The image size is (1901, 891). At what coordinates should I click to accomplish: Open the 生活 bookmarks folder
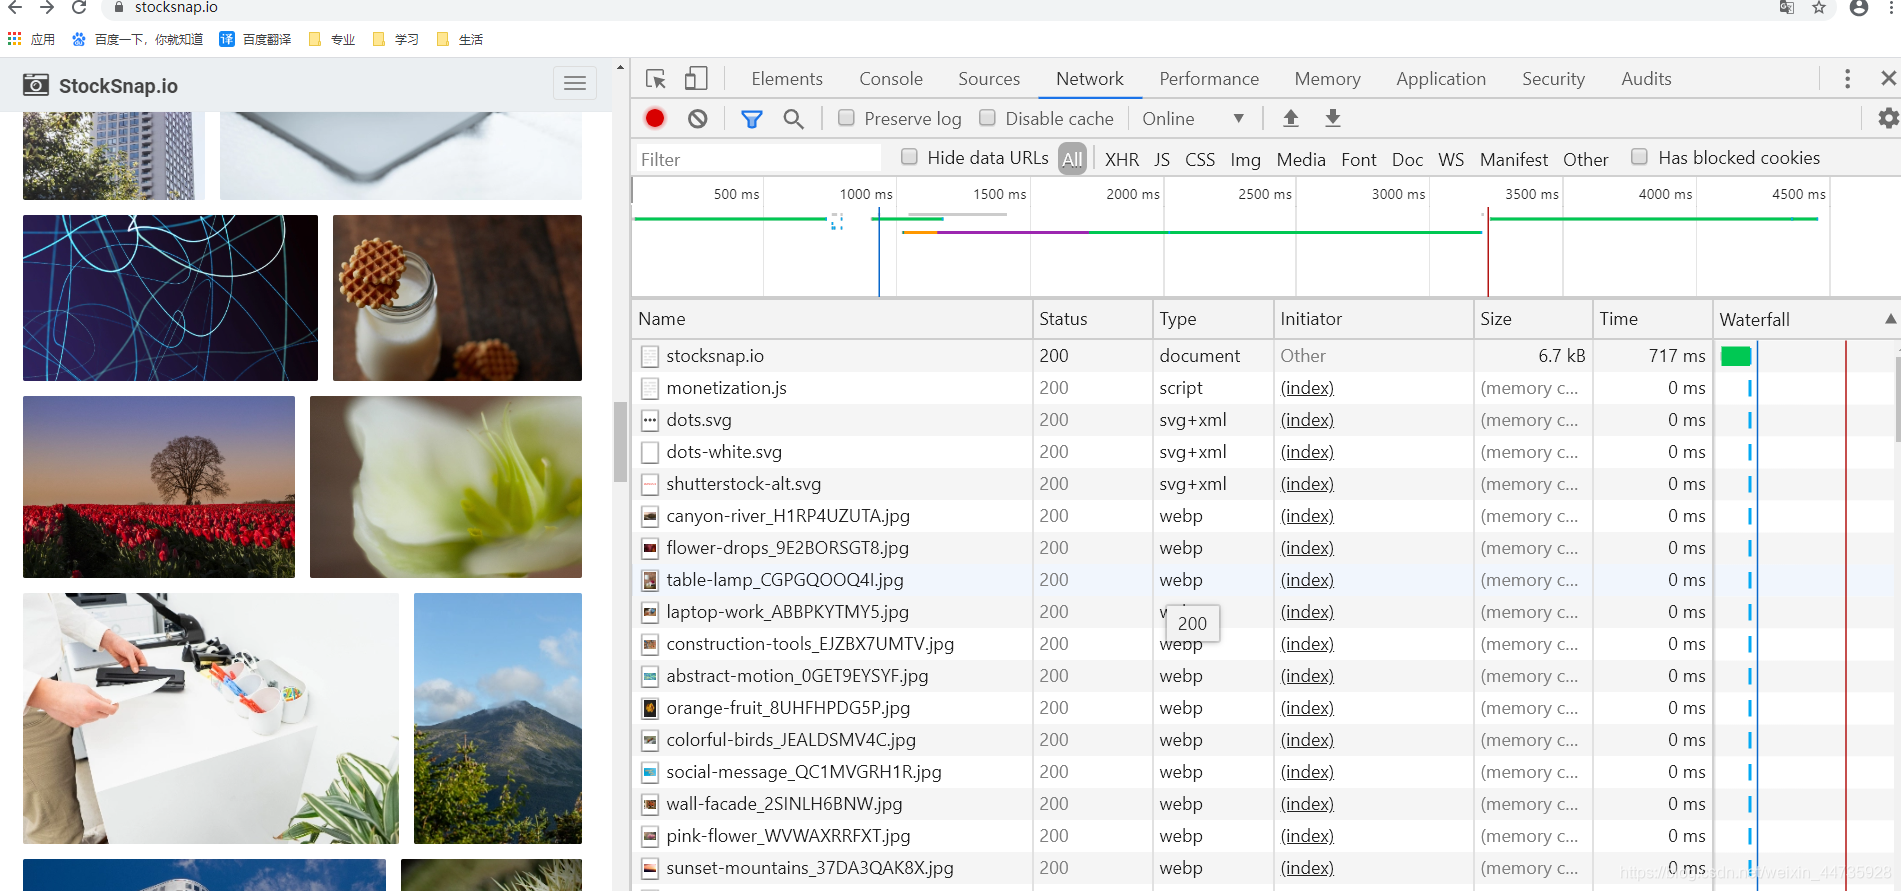(x=459, y=39)
